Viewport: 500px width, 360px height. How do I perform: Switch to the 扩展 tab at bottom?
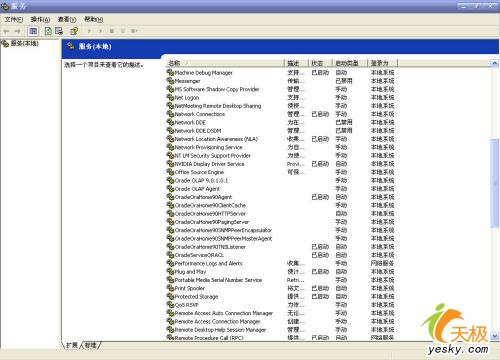(72, 345)
